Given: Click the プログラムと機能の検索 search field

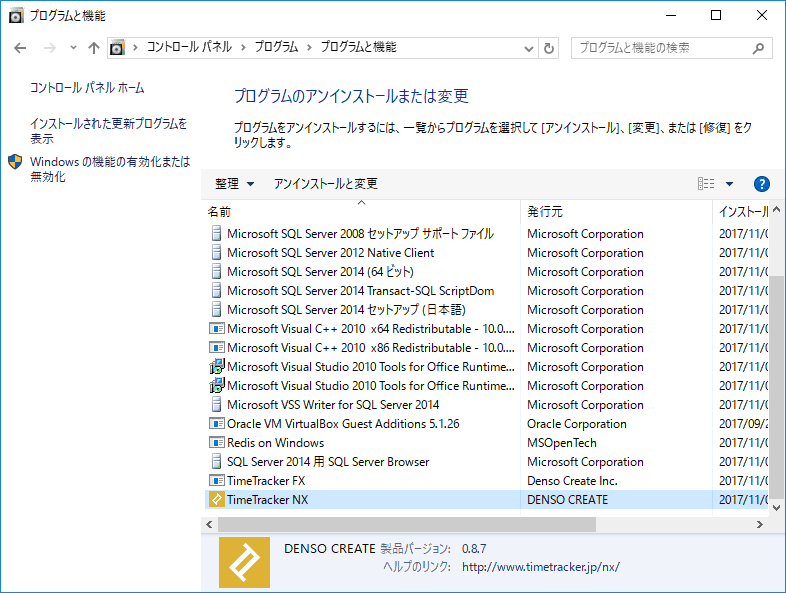Looking at the screenshot, I should 660,48.
